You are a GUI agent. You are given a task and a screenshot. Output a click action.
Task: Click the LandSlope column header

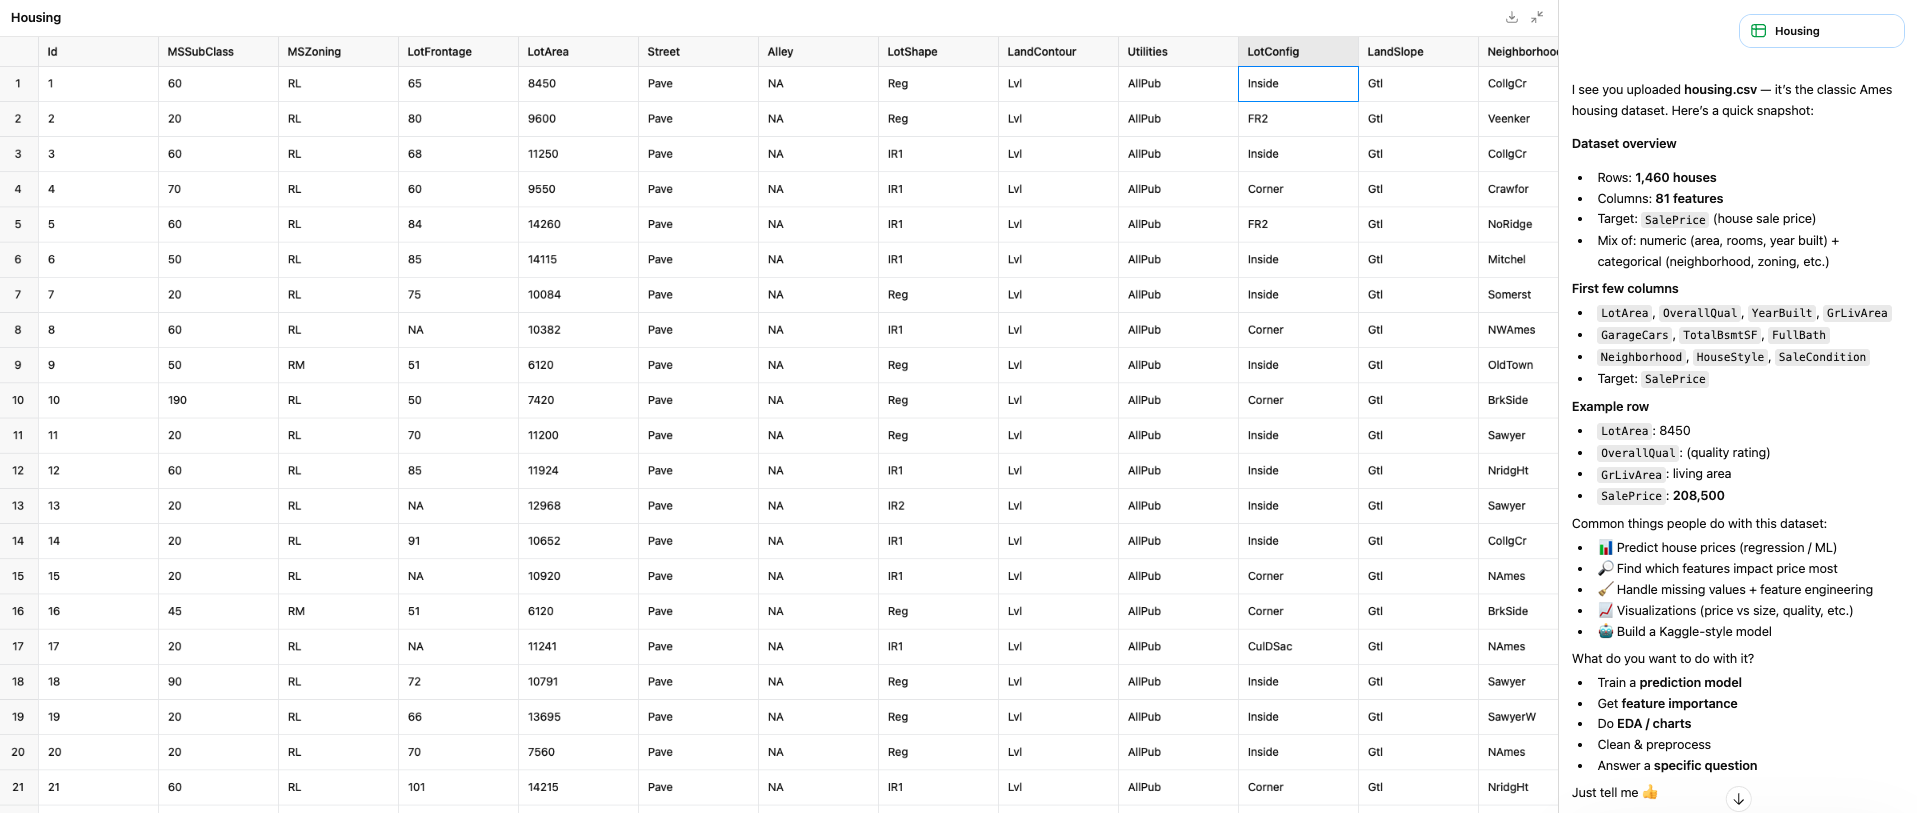click(x=1418, y=52)
